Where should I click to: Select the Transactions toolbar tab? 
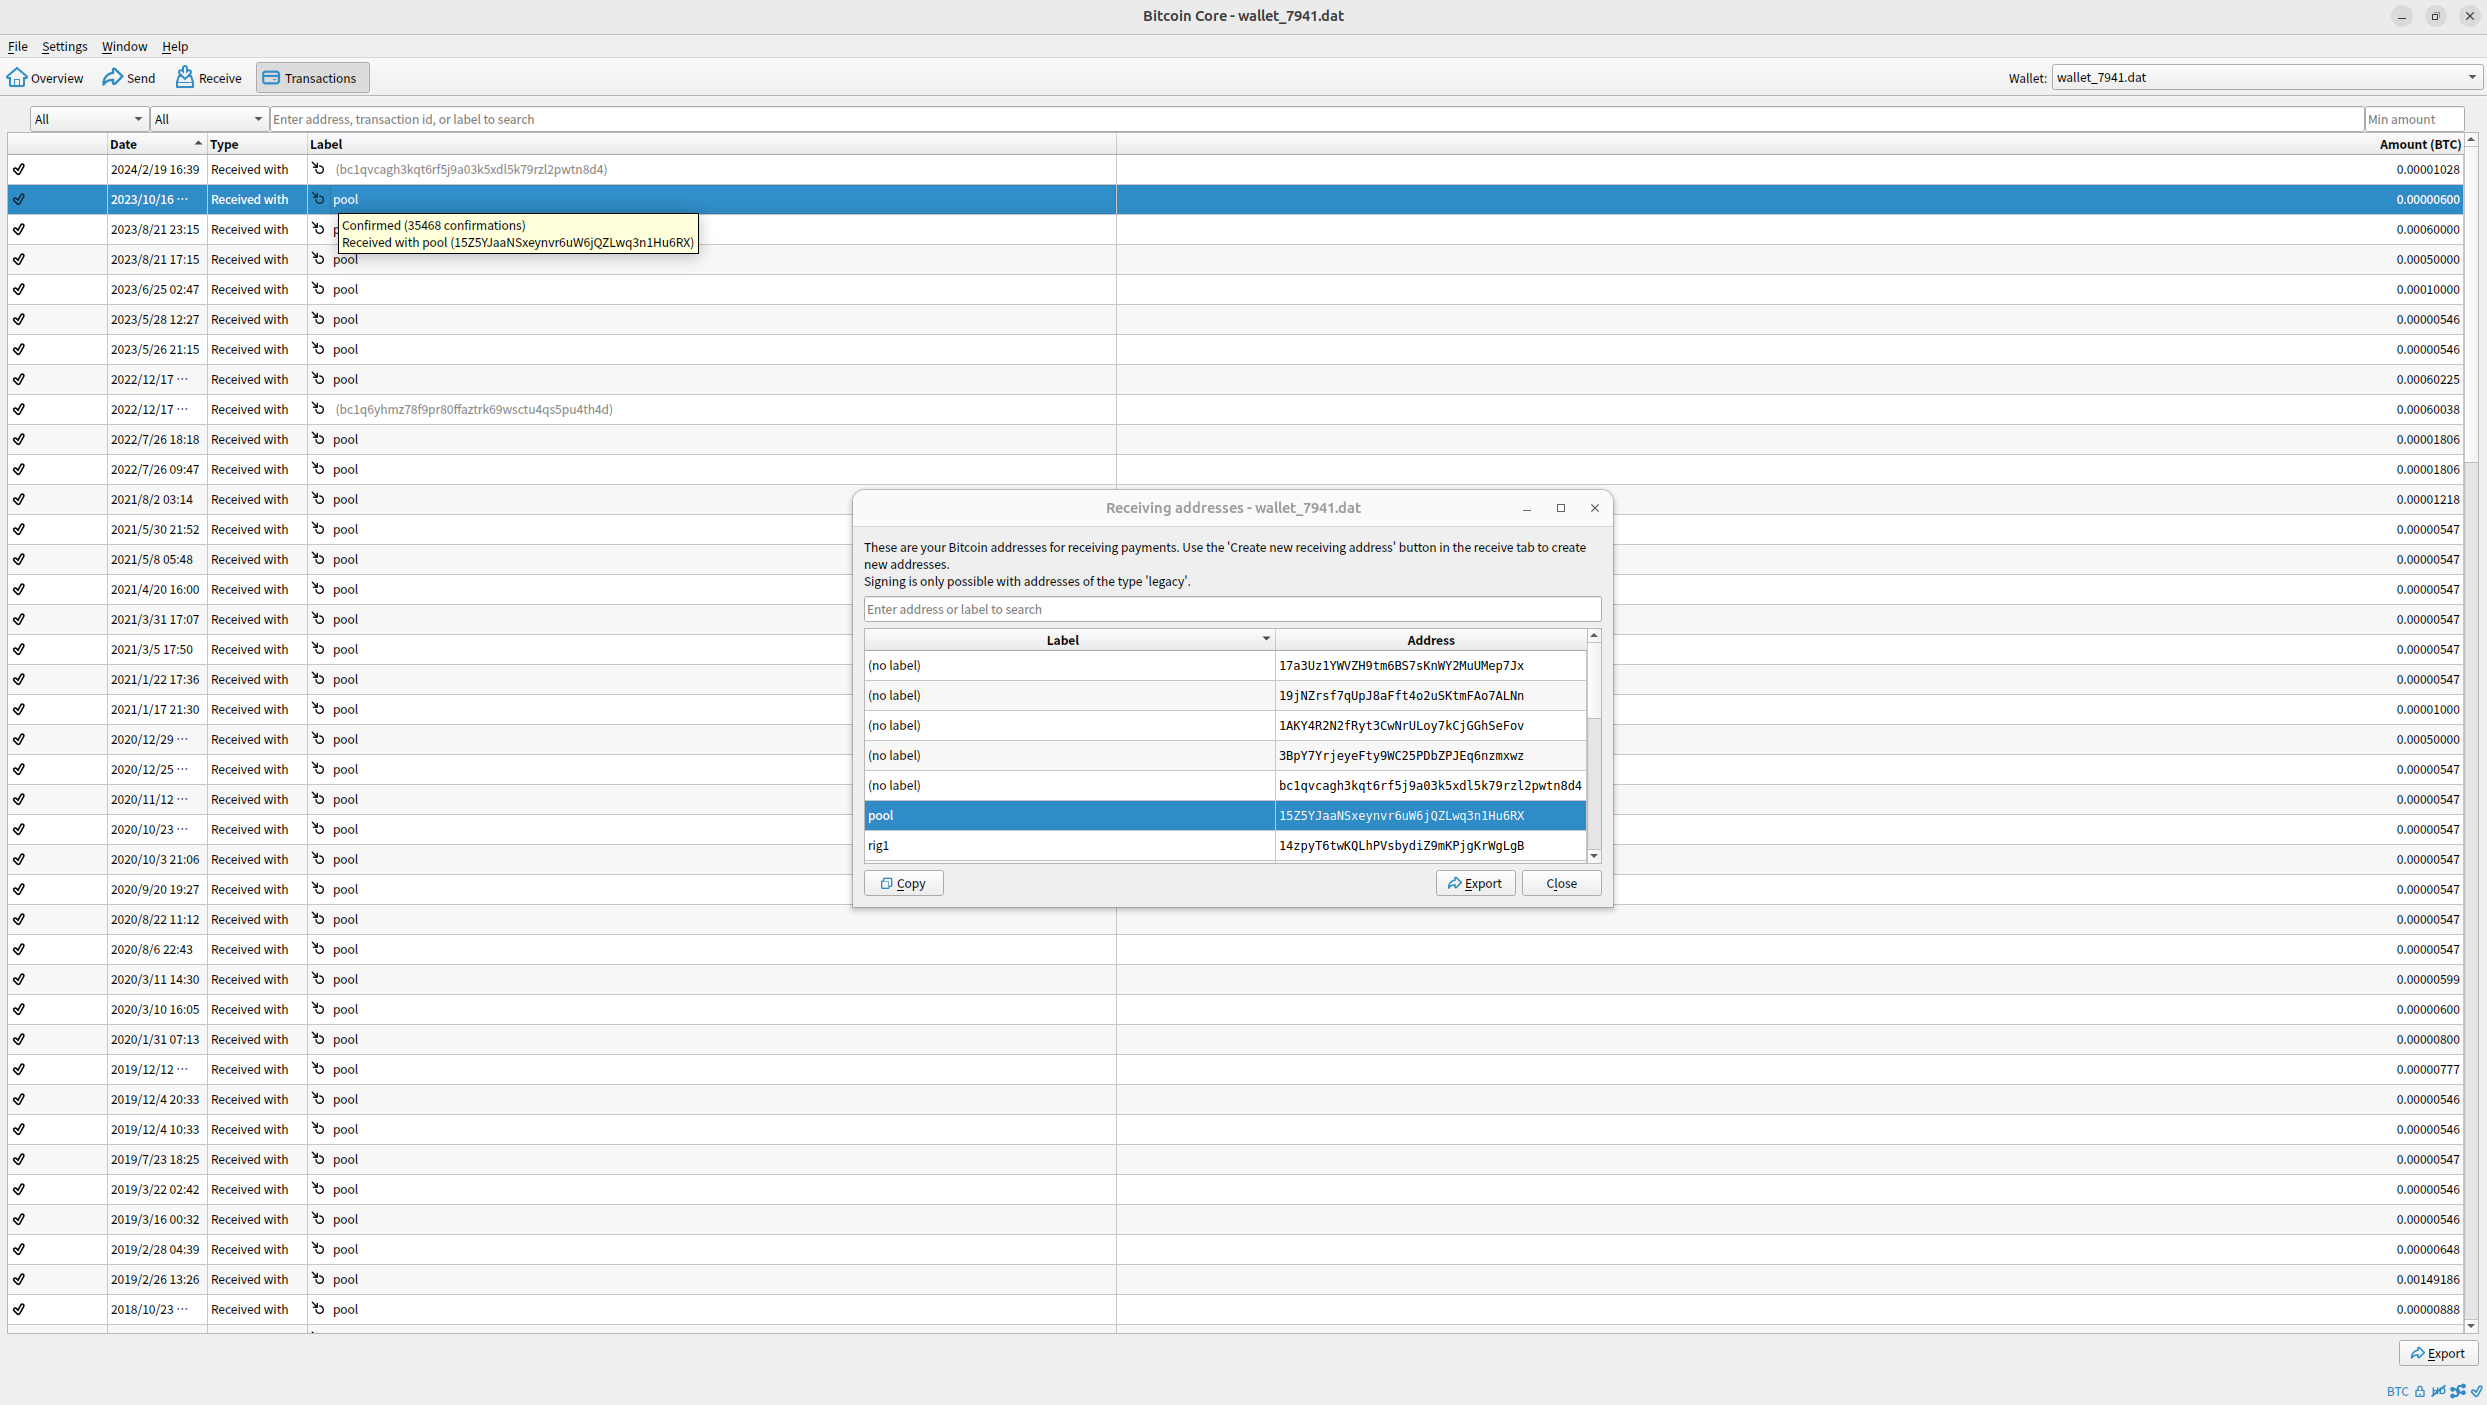click(312, 78)
